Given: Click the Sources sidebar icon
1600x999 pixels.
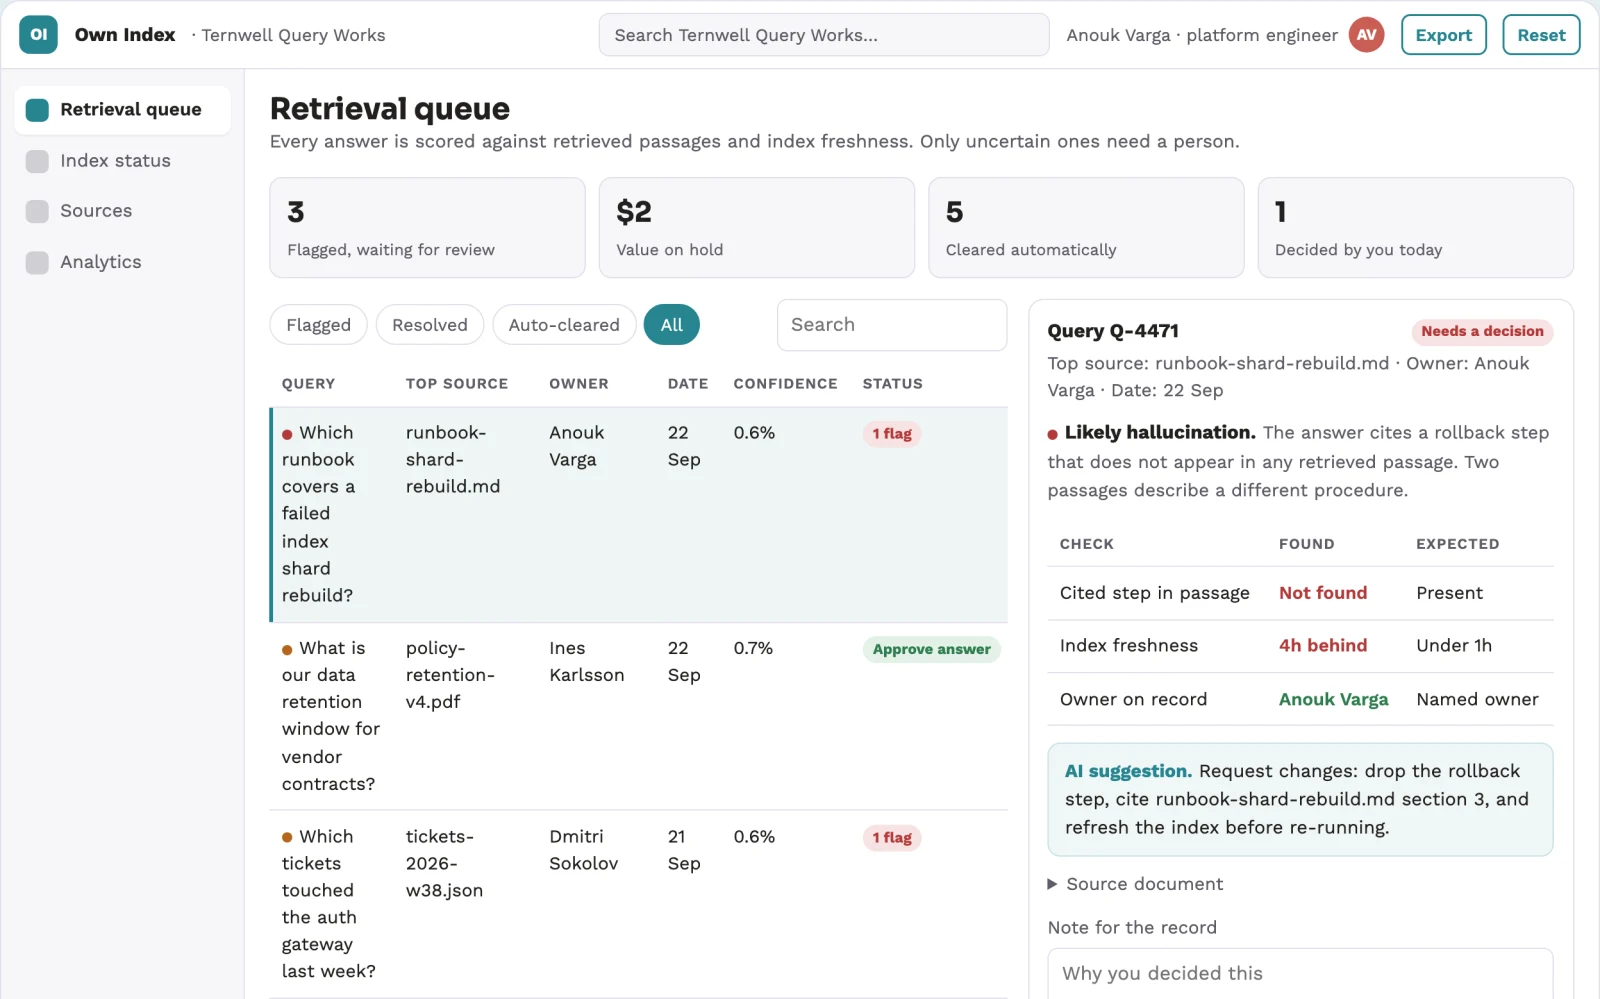Looking at the screenshot, I should [37, 211].
